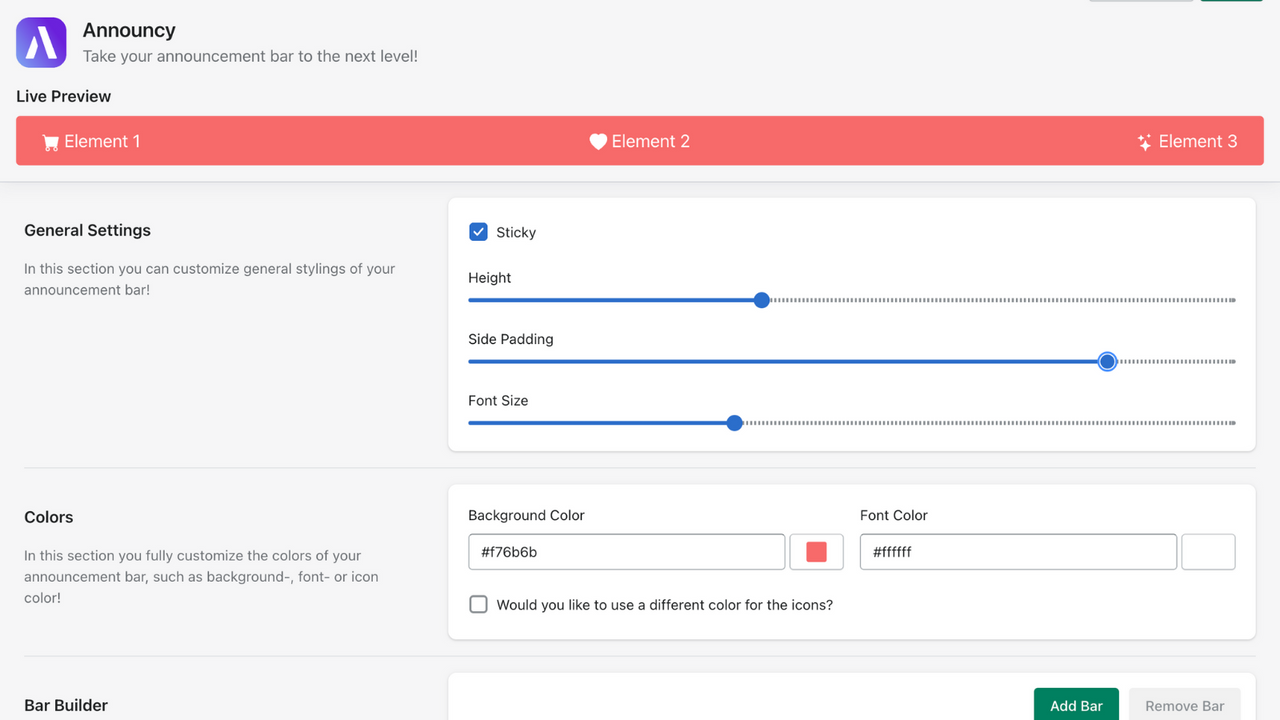Click the Font Size slider handle
Screen dimensions: 1280x720
point(734,423)
